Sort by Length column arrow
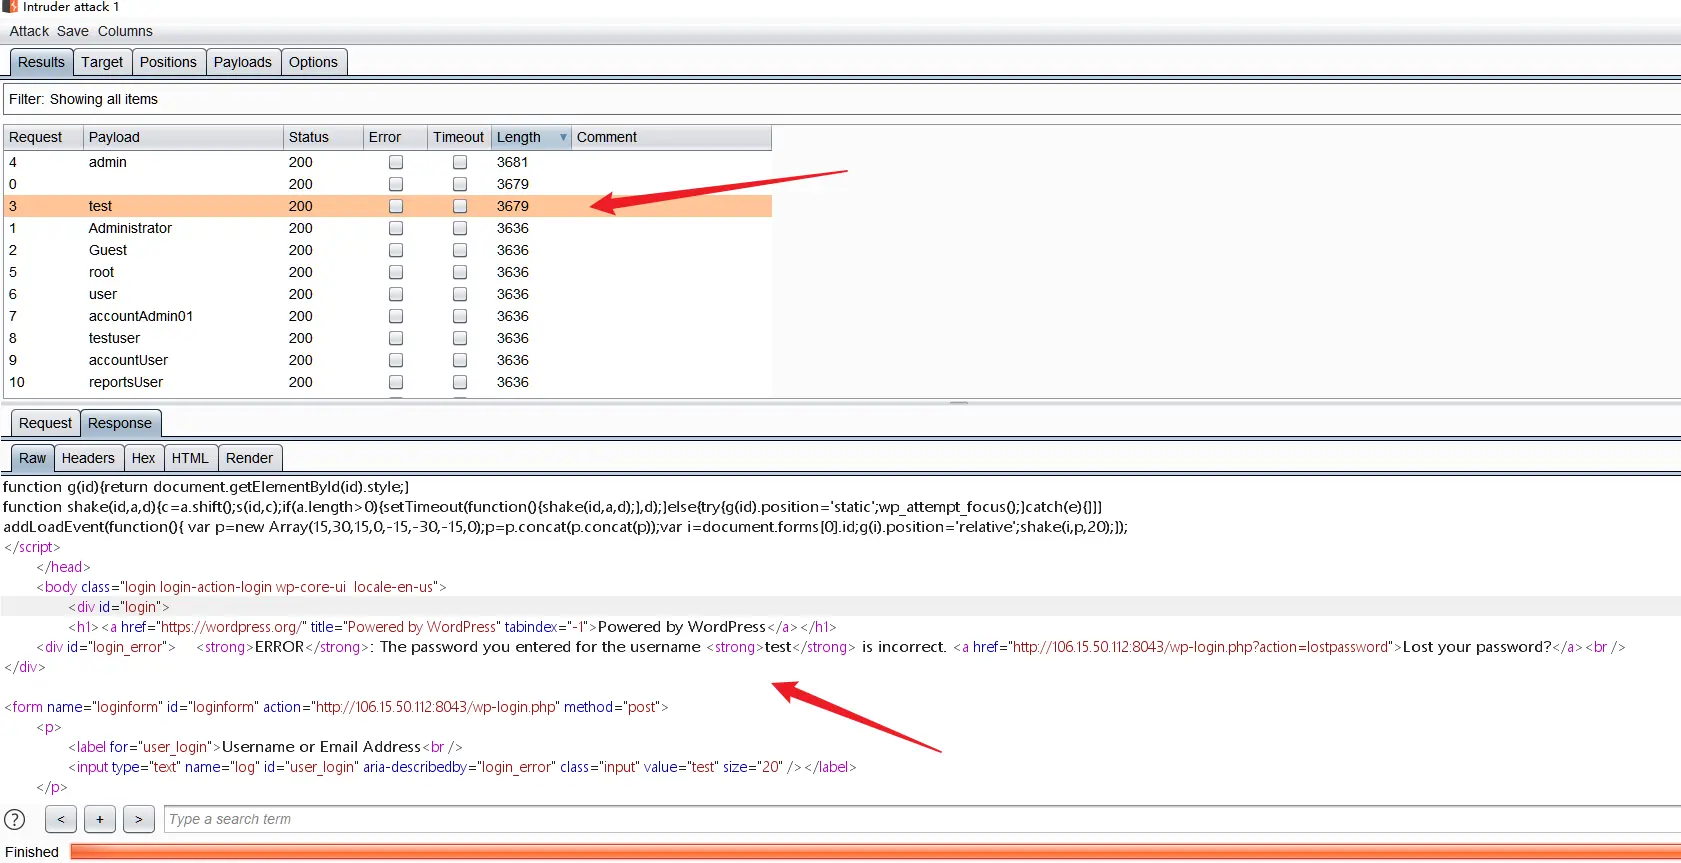 pyautogui.click(x=563, y=137)
